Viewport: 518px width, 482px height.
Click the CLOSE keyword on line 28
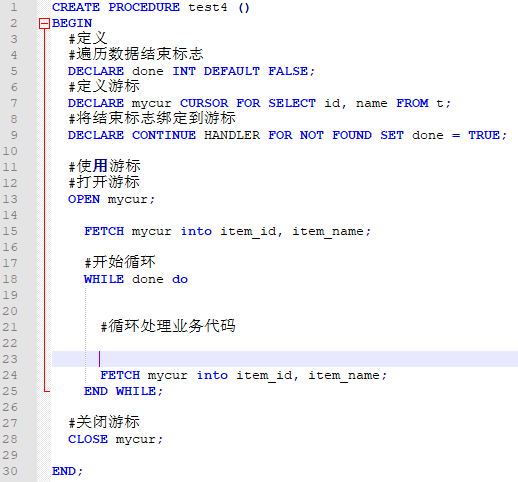[88, 439]
